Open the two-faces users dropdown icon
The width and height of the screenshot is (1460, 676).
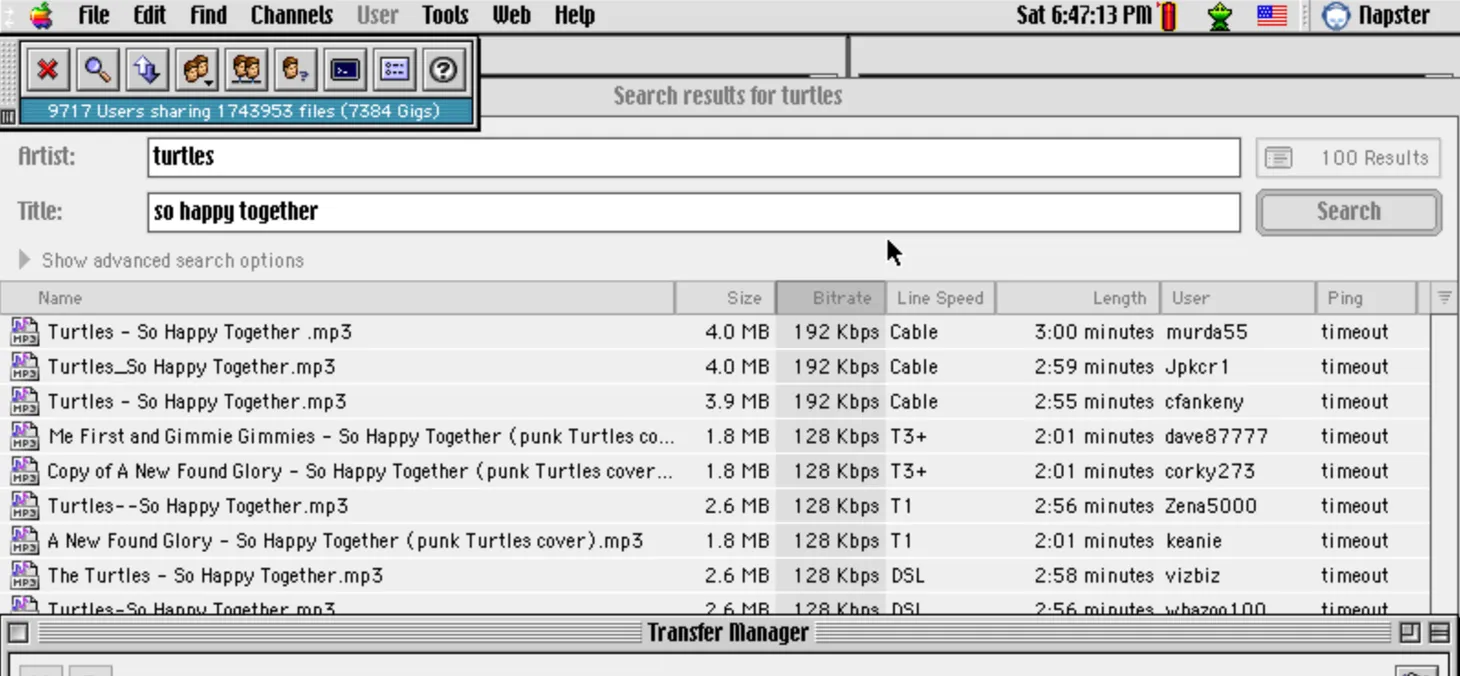tap(197, 69)
